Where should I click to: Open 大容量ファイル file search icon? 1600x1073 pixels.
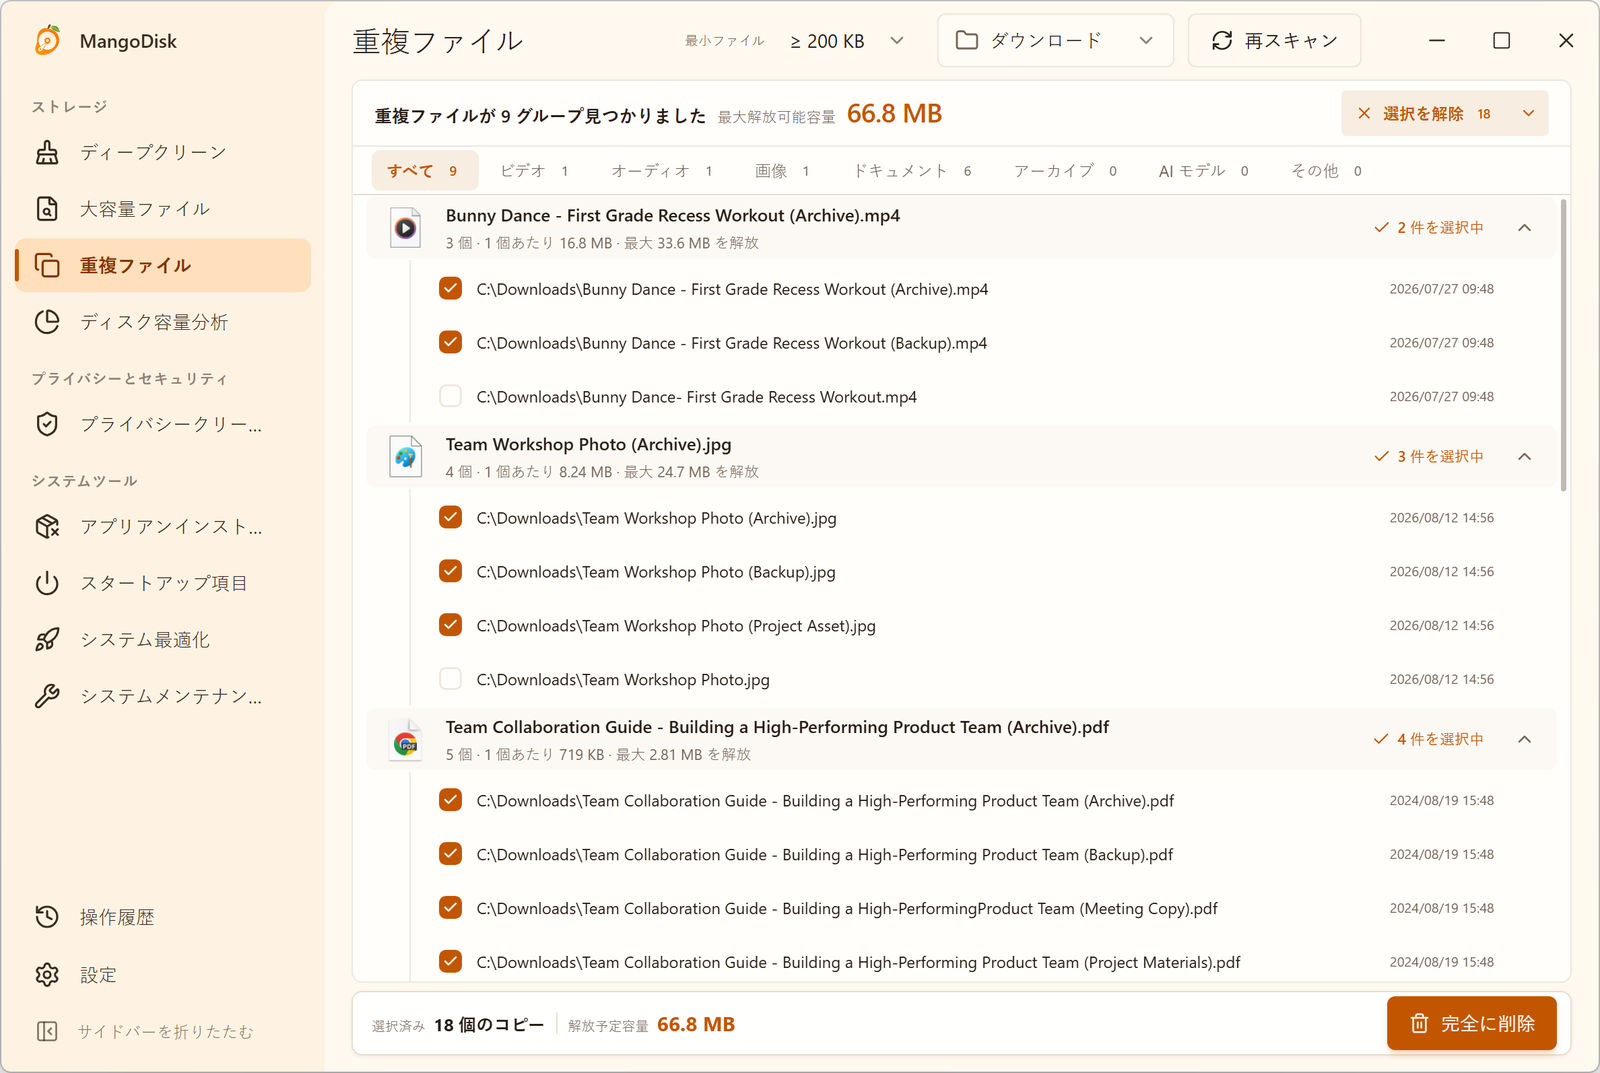[x=47, y=208]
